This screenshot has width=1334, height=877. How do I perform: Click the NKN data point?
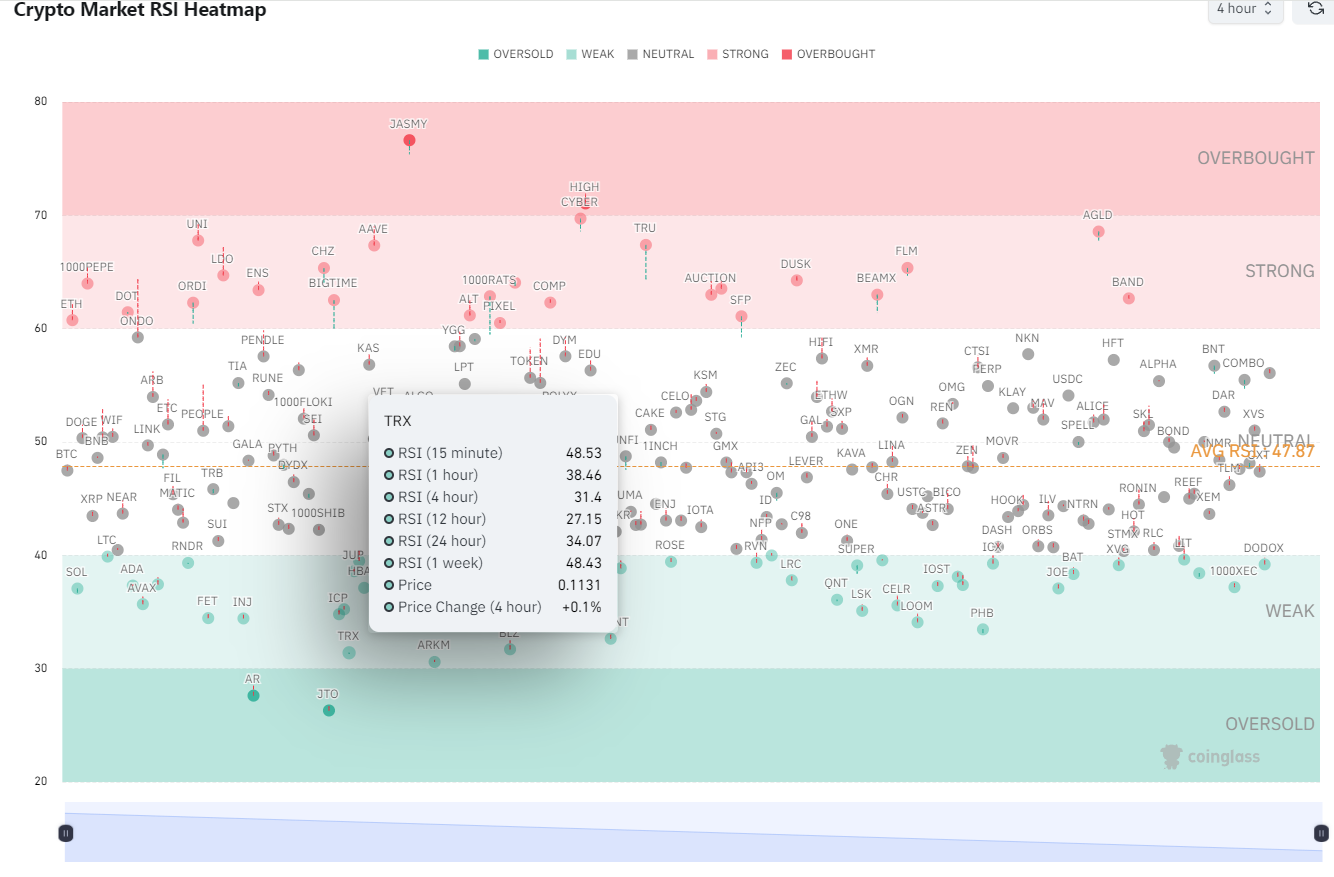click(x=1028, y=354)
